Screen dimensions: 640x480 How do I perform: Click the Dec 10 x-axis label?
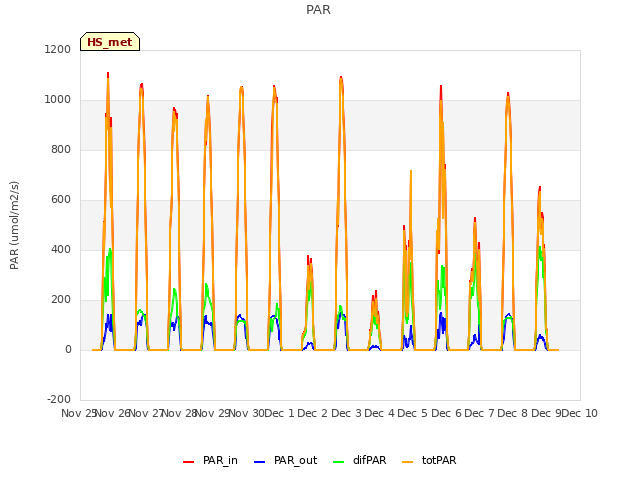pyautogui.click(x=580, y=413)
